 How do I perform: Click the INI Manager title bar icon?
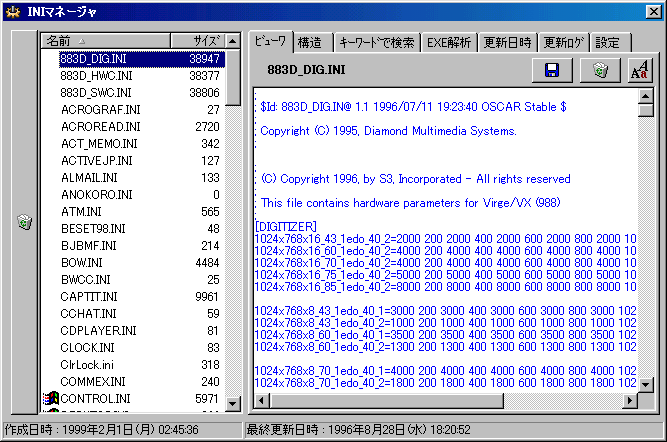[x=13, y=11]
